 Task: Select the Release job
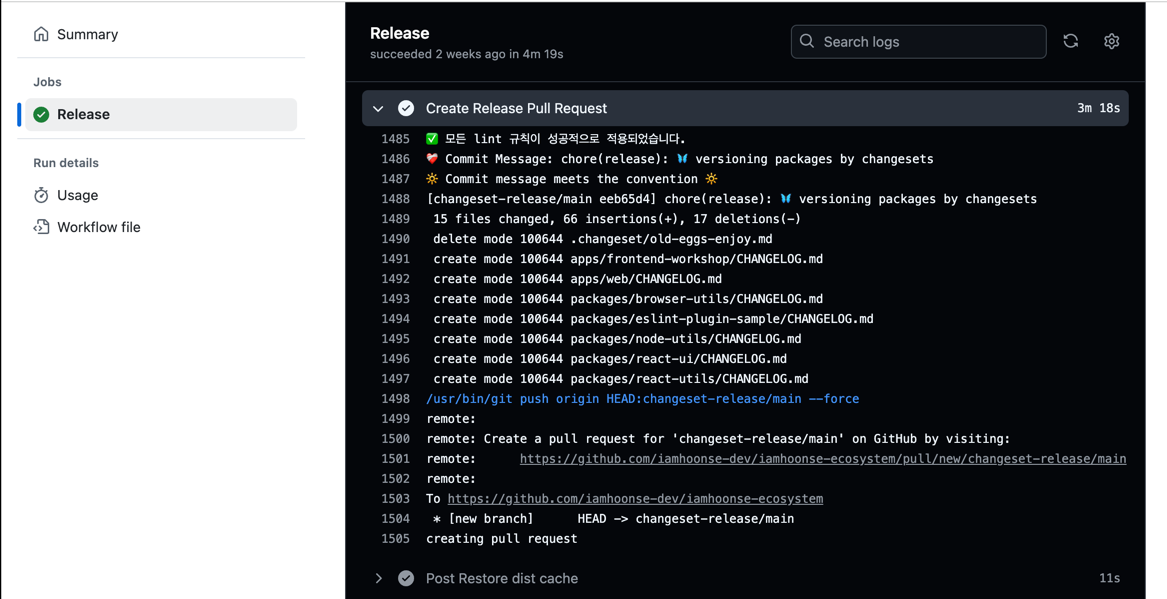[x=161, y=115]
